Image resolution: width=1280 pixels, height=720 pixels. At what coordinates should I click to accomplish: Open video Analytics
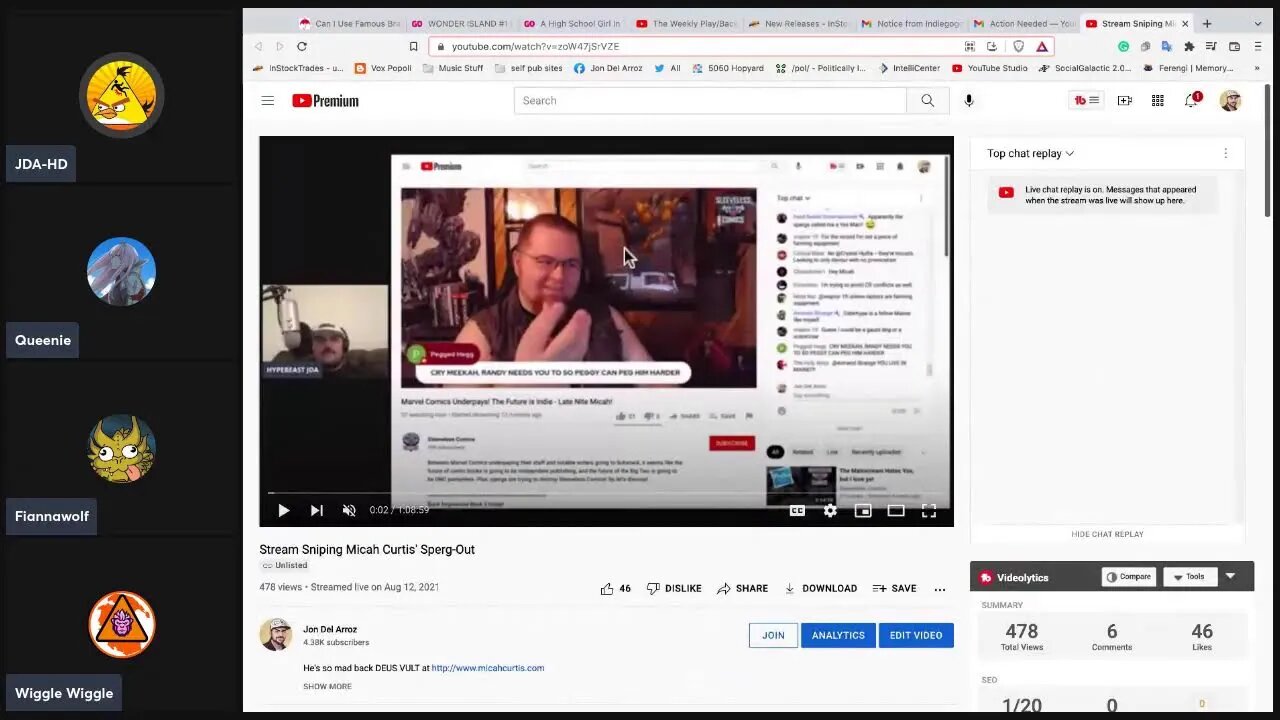coord(838,635)
